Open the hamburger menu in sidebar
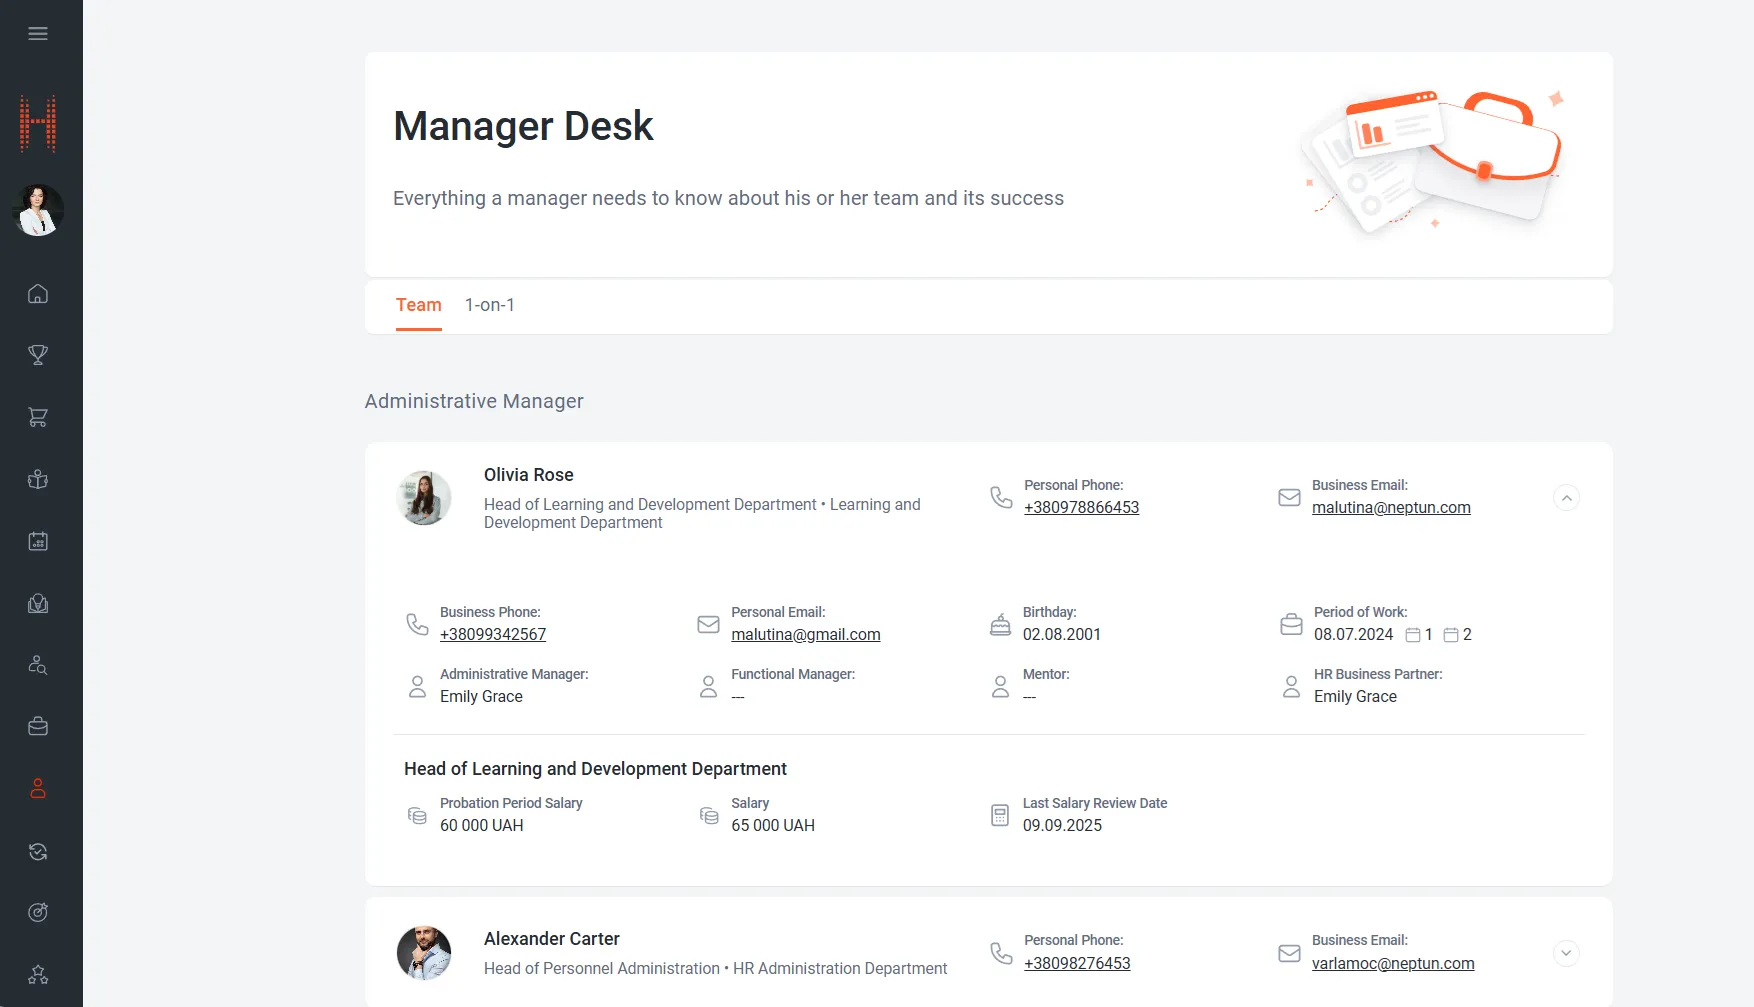Screen dimensions: 1754x1007 tap(38, 34)
